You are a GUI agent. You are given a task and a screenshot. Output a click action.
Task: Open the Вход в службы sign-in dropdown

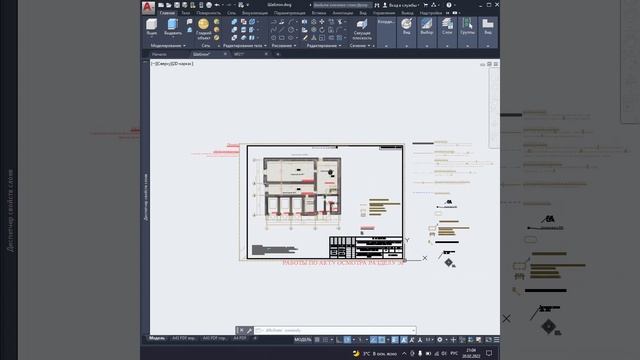point(401,5)
